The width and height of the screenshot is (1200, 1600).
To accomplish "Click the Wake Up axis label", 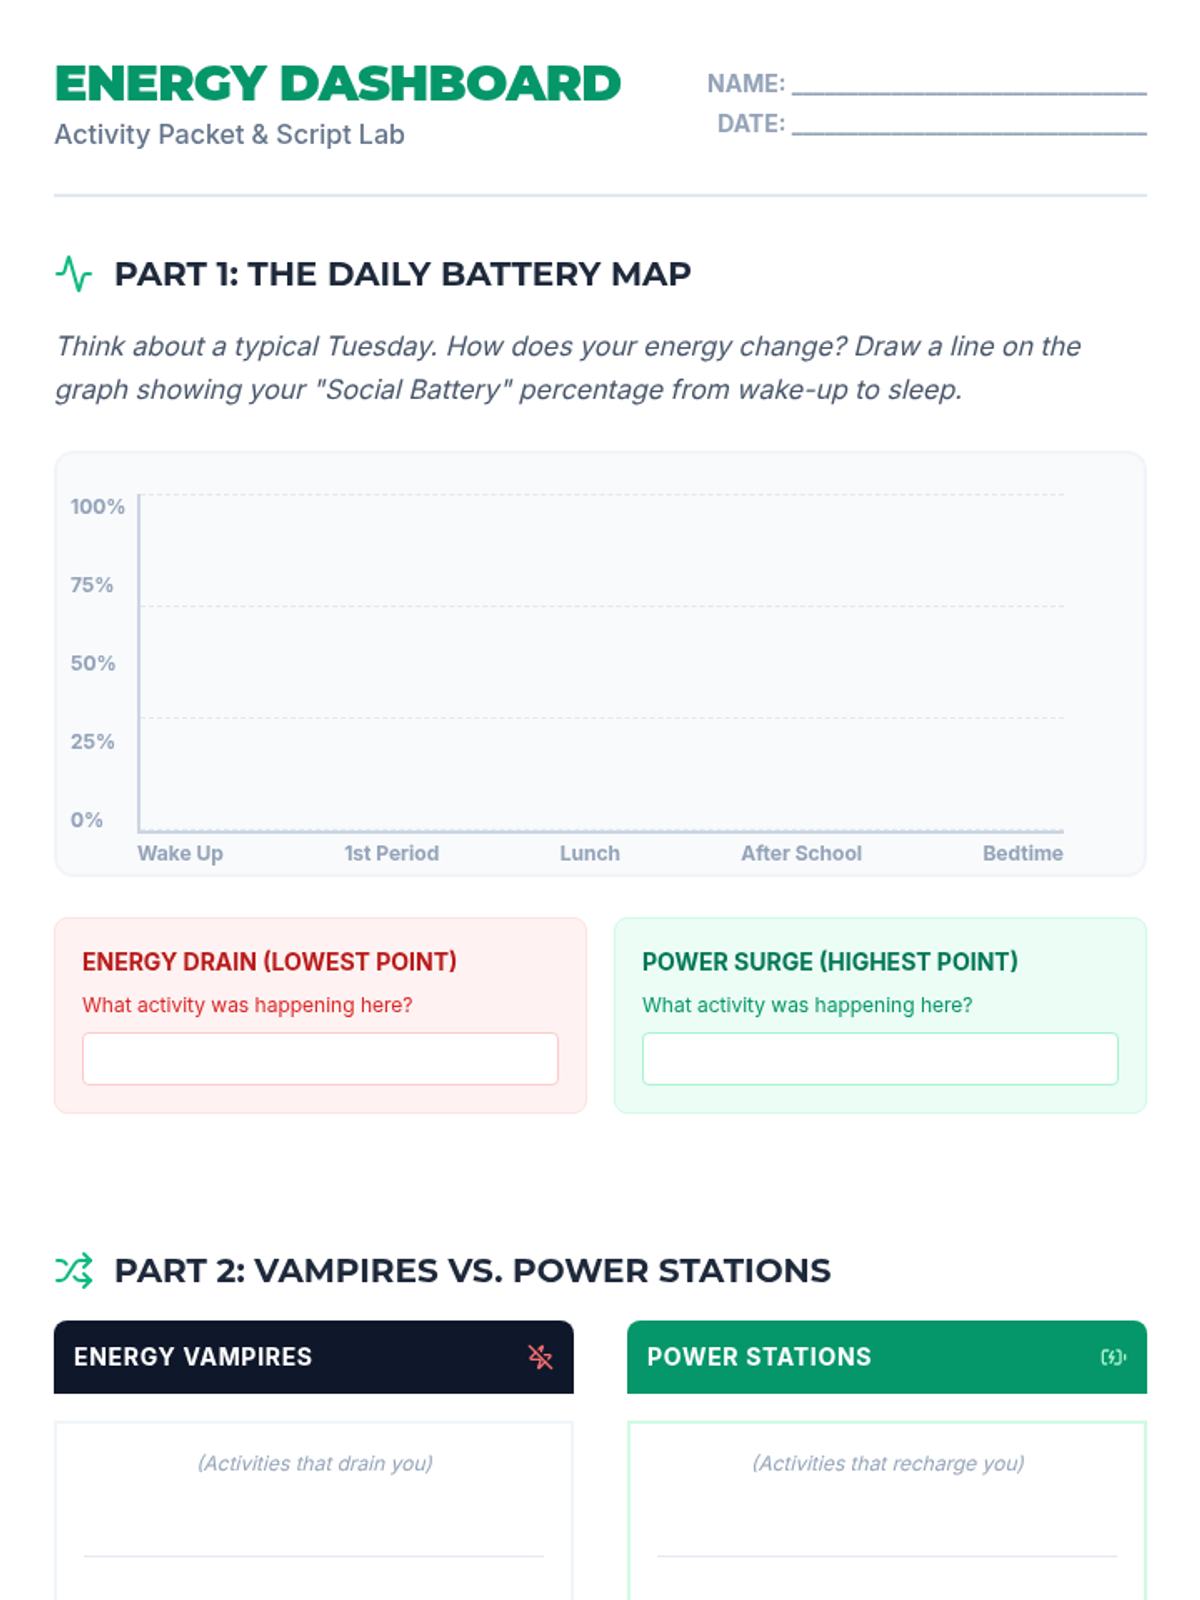I will [x=180, y=853].
